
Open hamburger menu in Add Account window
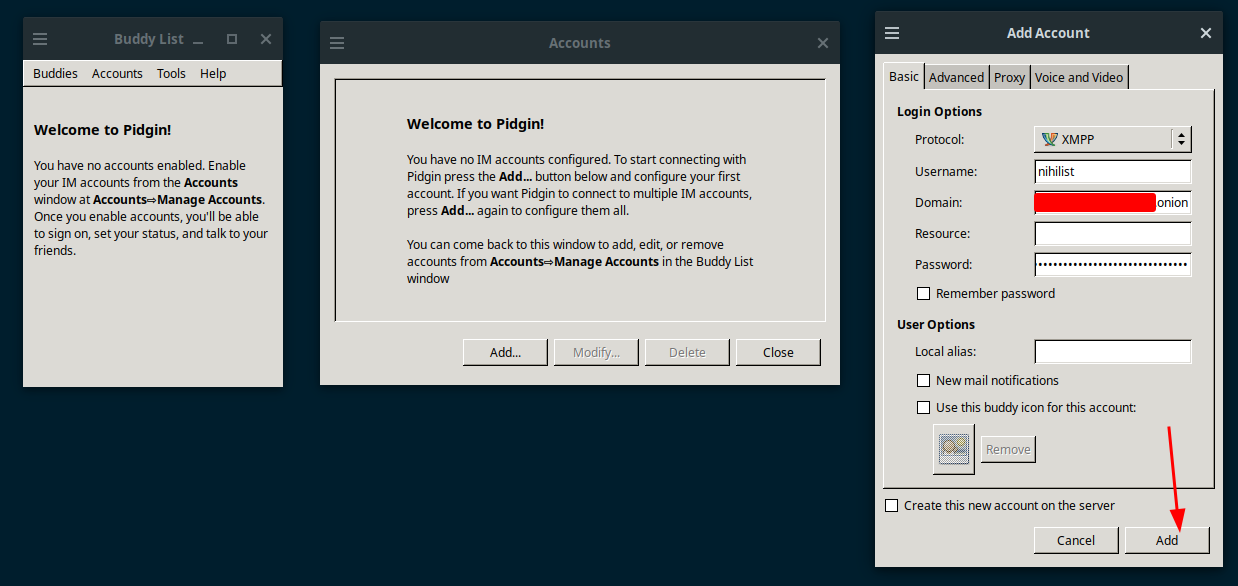pos(892,33)
